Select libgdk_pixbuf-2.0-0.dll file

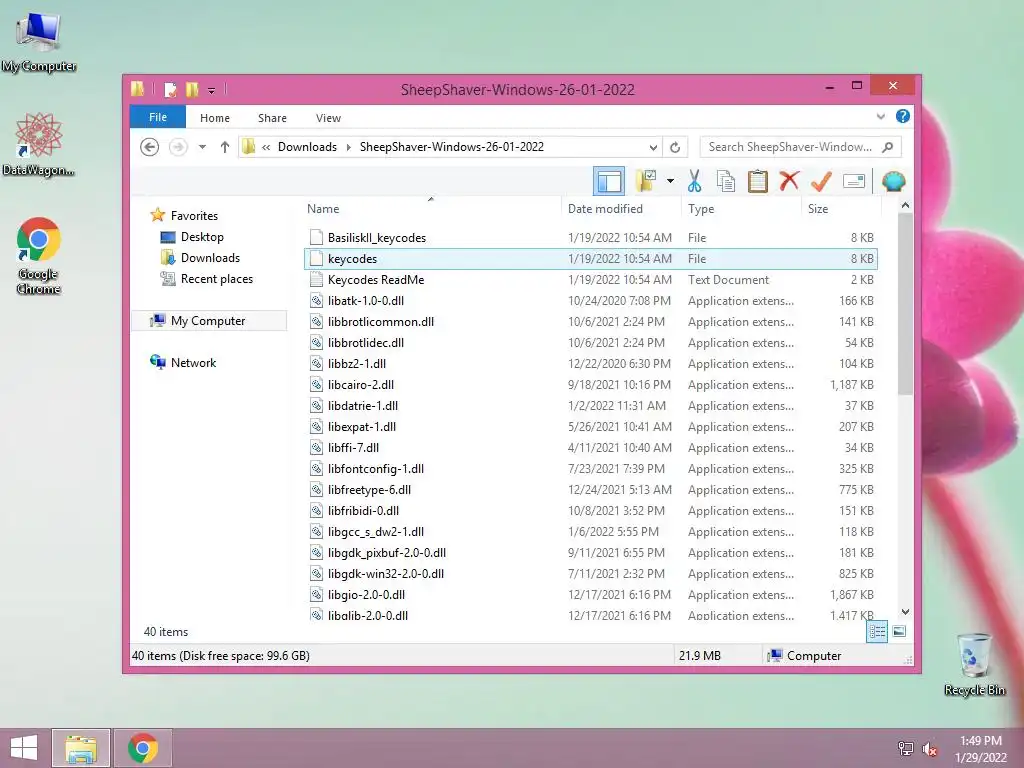coord(590,552)
